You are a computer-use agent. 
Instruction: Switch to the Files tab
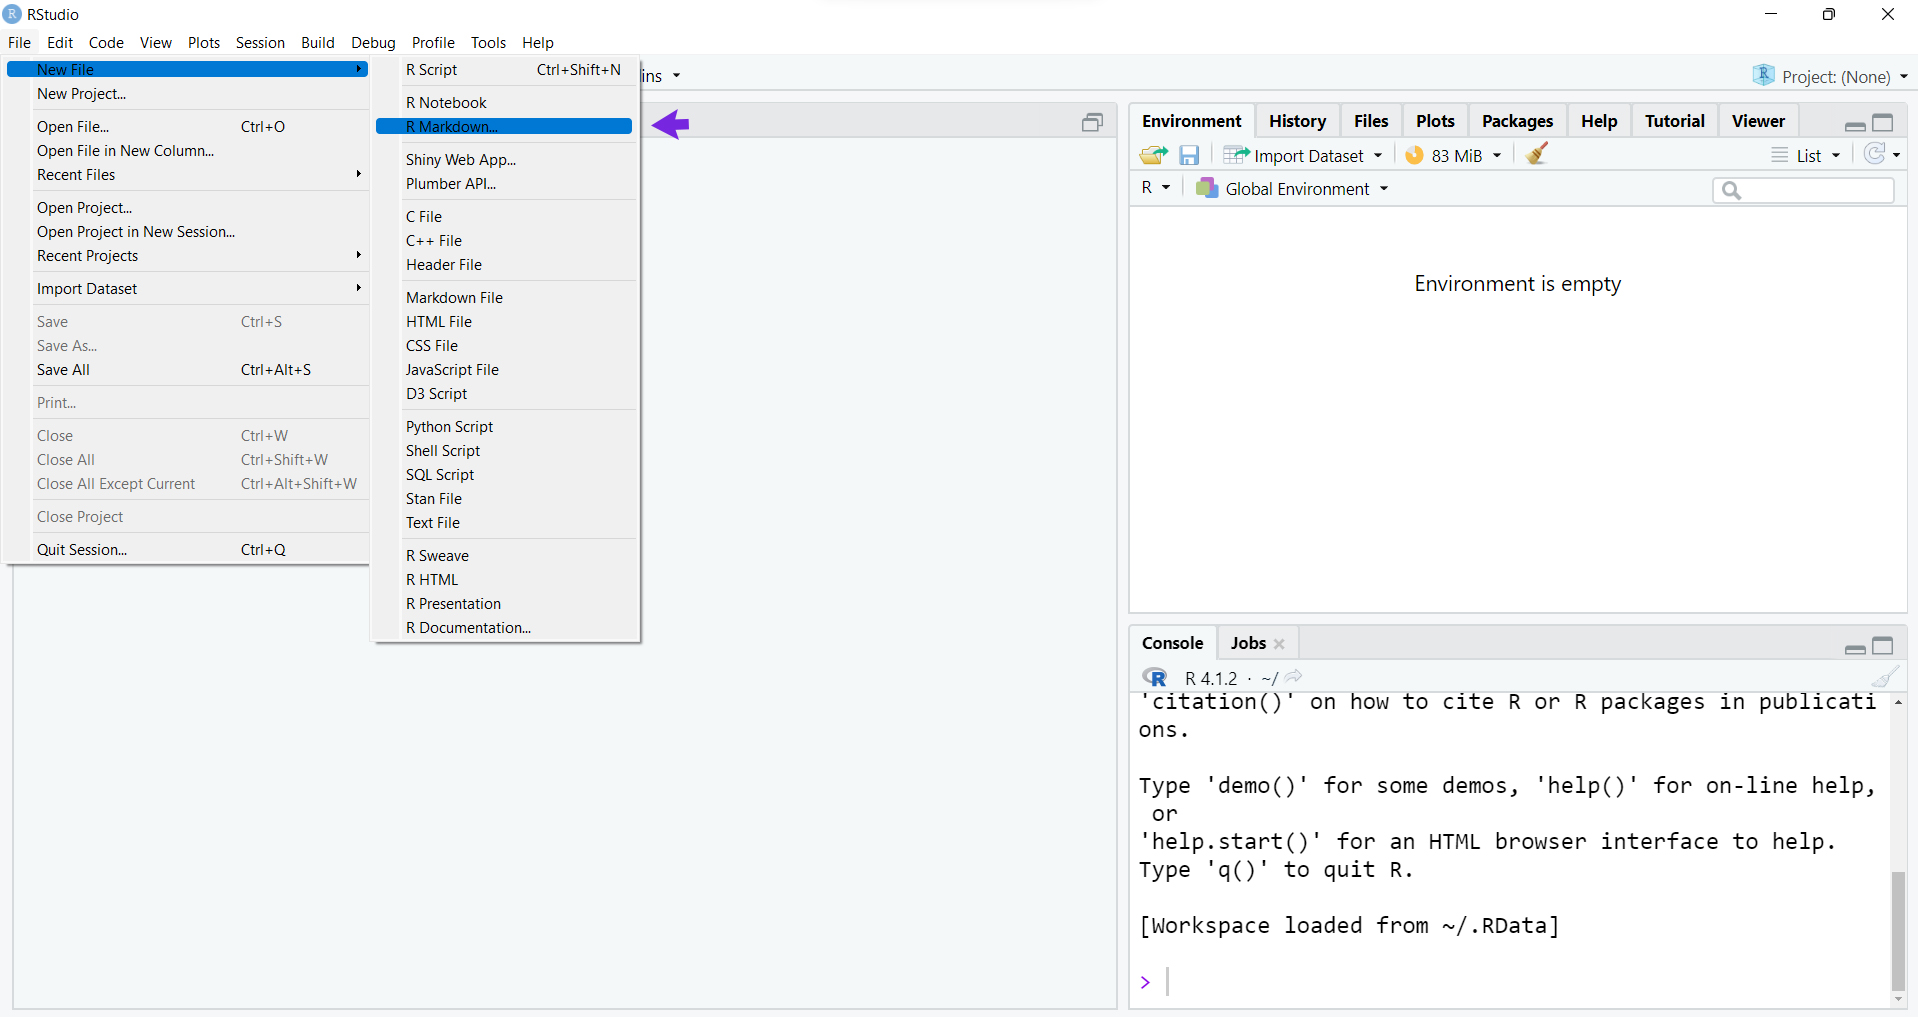tap(1371, 121)
